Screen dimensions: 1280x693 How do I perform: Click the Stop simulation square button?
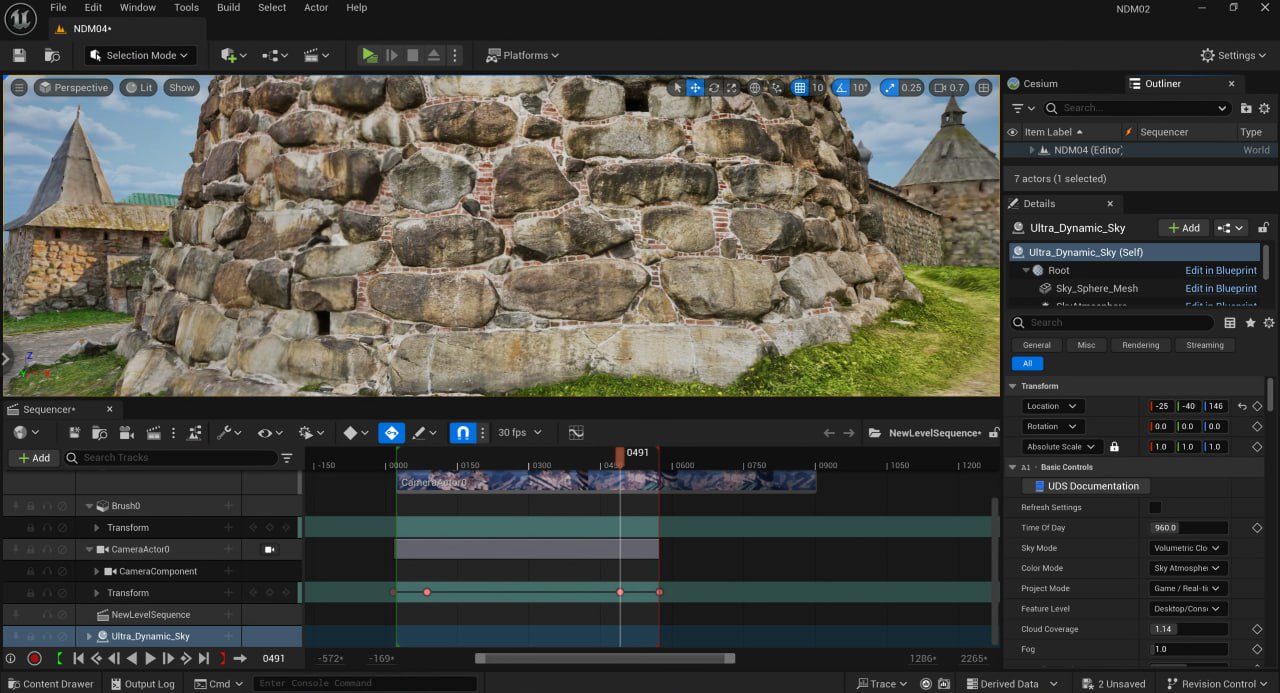tap(412, 55)
